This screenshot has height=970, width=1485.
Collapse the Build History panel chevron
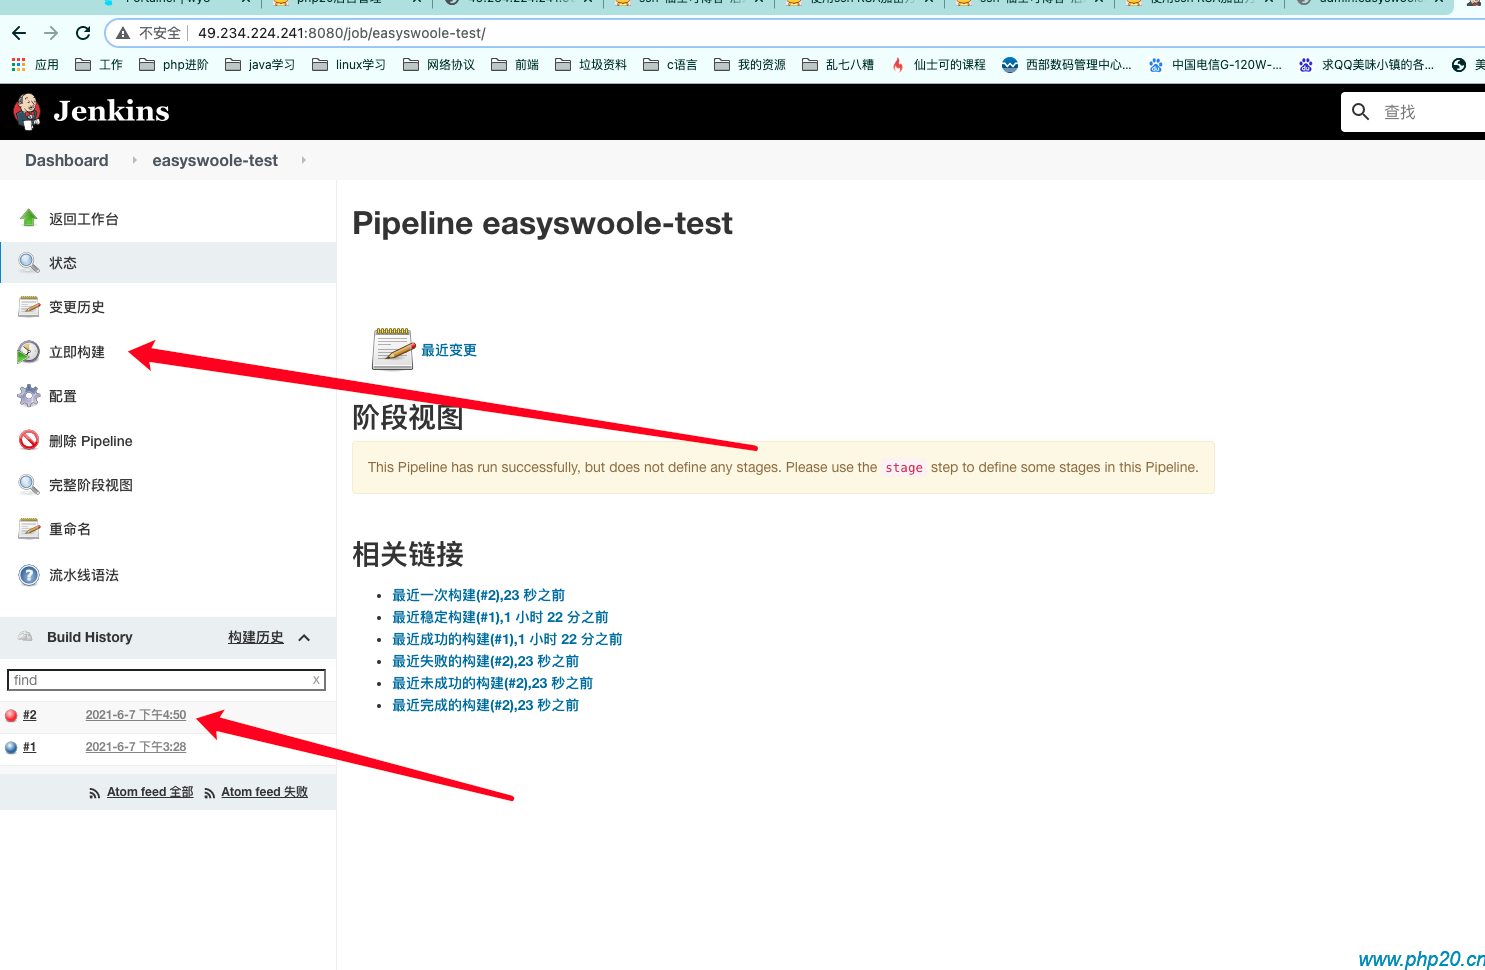(x=304, y=637)
